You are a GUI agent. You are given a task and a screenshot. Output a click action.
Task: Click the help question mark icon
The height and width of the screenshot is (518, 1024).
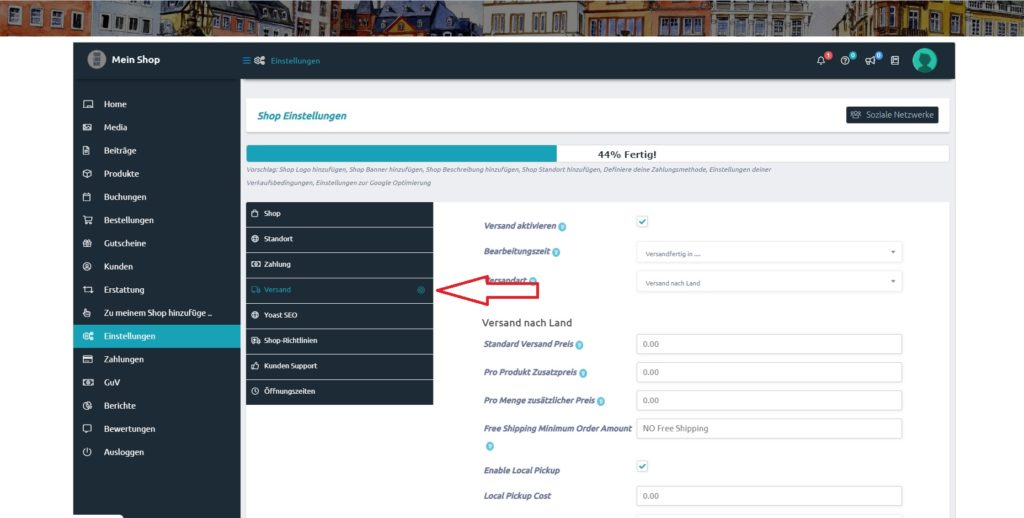tap(845, 61)
